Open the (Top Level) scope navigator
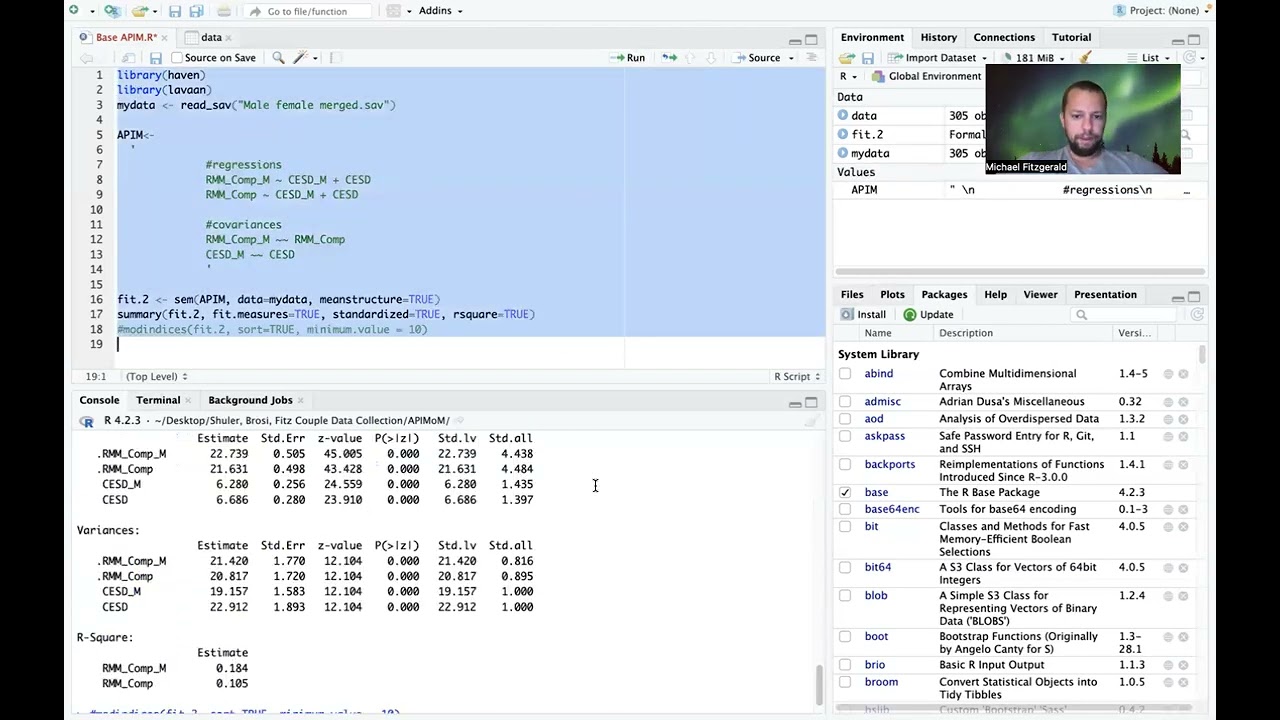The height and width of the screenshot is (720, 1280). point(156,377)
